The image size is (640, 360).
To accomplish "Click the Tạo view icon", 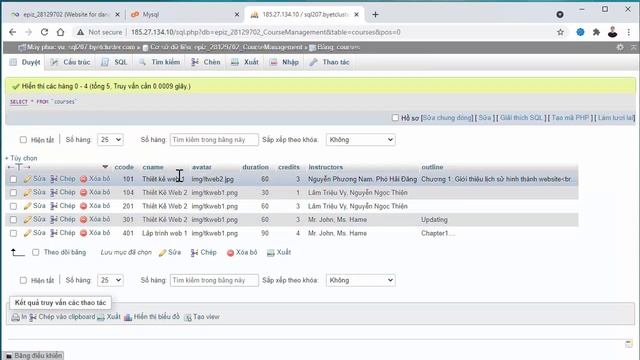I will [188, 317].
